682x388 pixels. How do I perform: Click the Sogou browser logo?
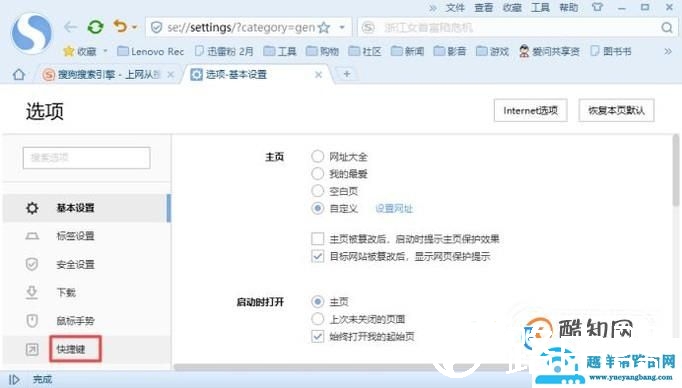click(x=31, y=33)
